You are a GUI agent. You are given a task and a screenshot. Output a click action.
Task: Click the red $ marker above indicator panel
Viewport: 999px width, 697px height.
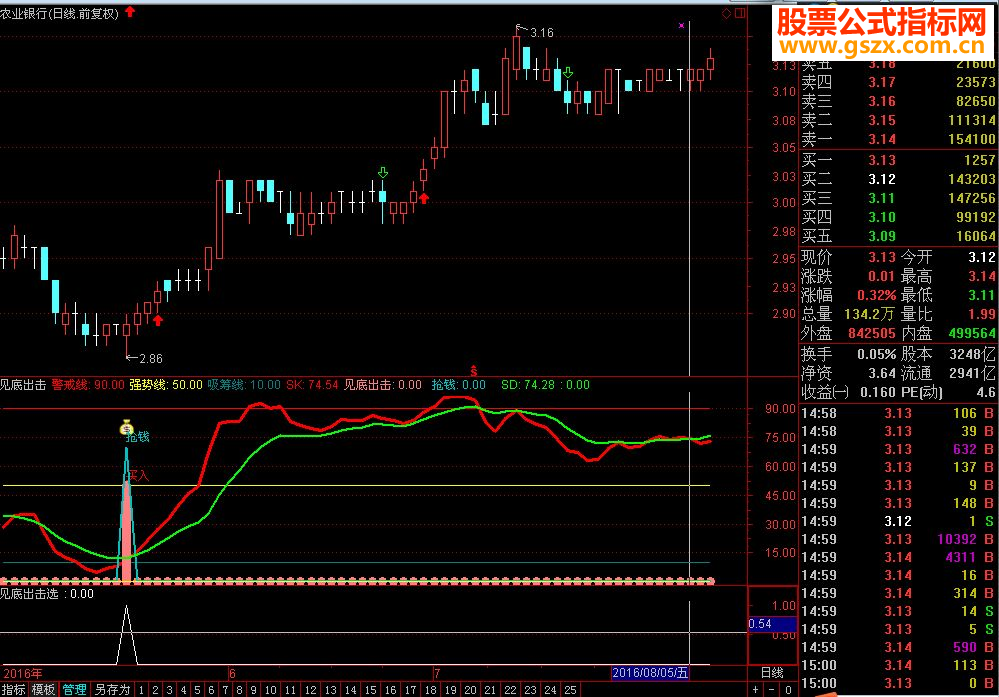click(x=473, y=370)
